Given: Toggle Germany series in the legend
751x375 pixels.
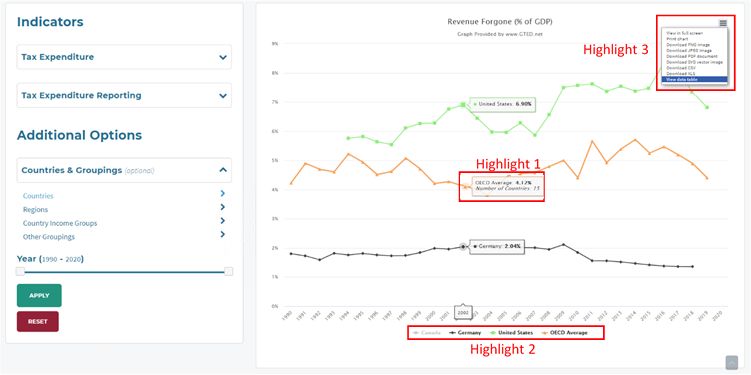Looking at the screenshot, I should click(x=465, y=332).
